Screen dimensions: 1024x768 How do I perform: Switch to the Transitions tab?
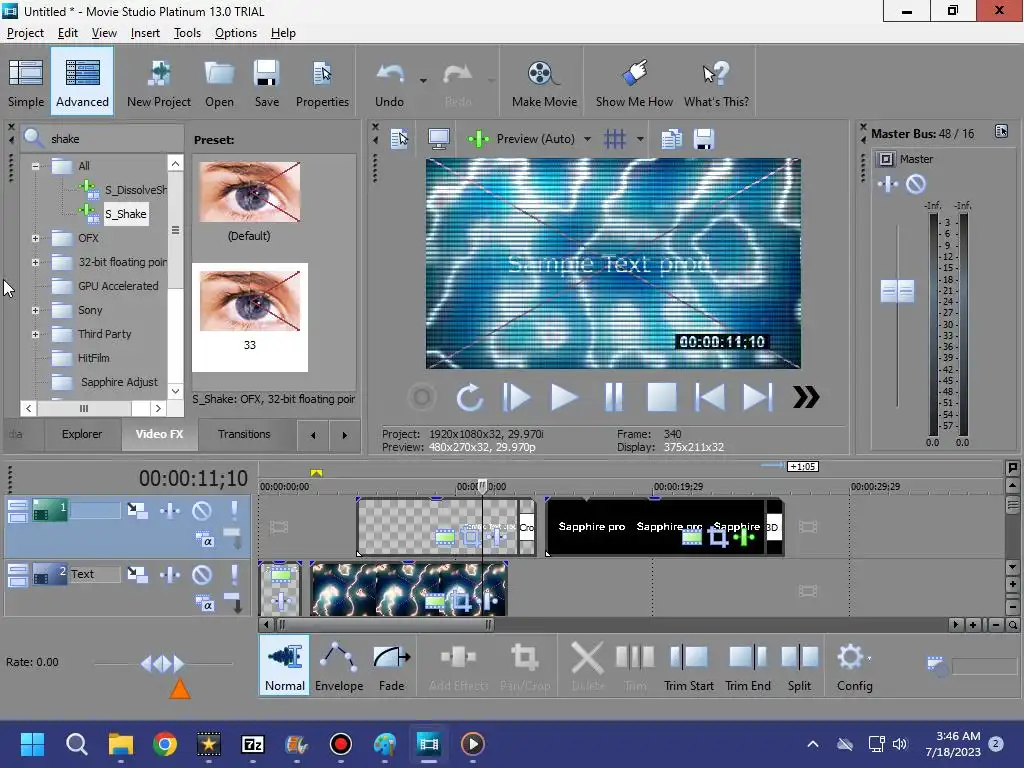pyautogui.click(x=244, y=434)
